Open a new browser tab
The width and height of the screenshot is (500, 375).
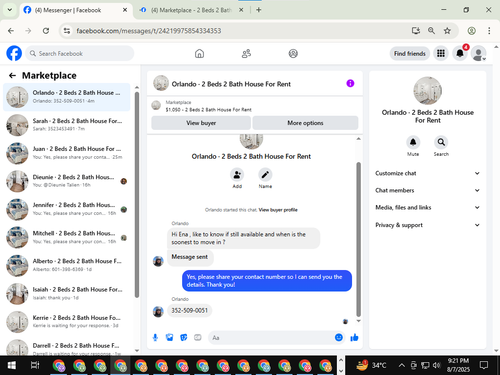[259, 10]
